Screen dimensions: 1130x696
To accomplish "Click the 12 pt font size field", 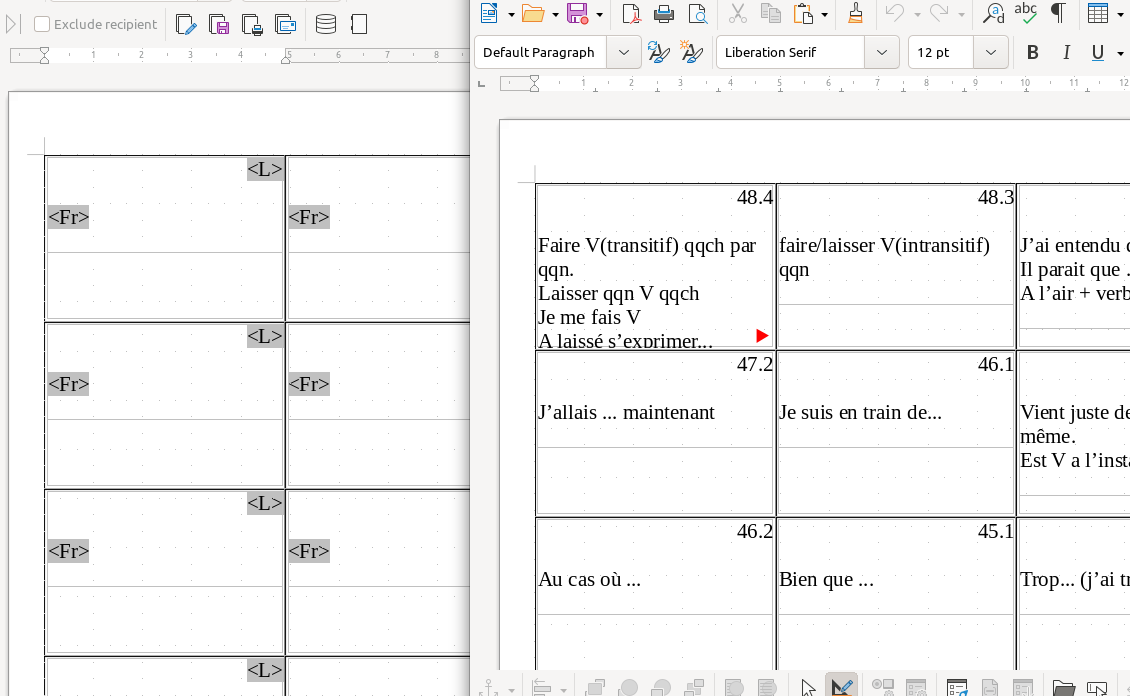I will click(941, 53).
